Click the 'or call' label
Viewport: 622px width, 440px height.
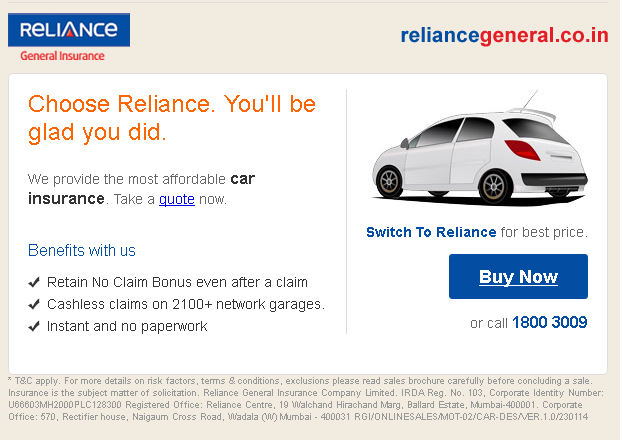click(488, 323)
